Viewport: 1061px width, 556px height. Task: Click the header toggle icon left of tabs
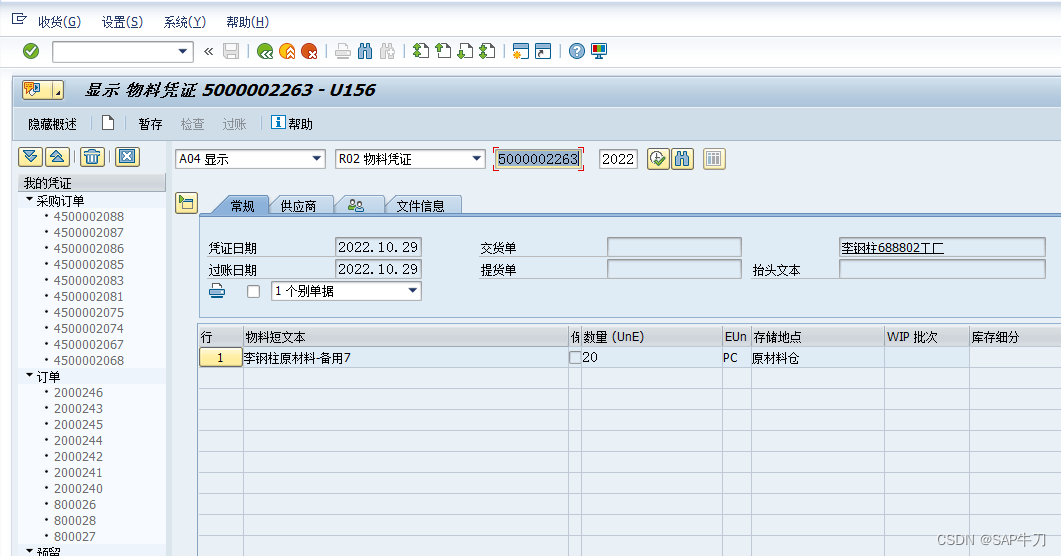(x=186, y=203)
